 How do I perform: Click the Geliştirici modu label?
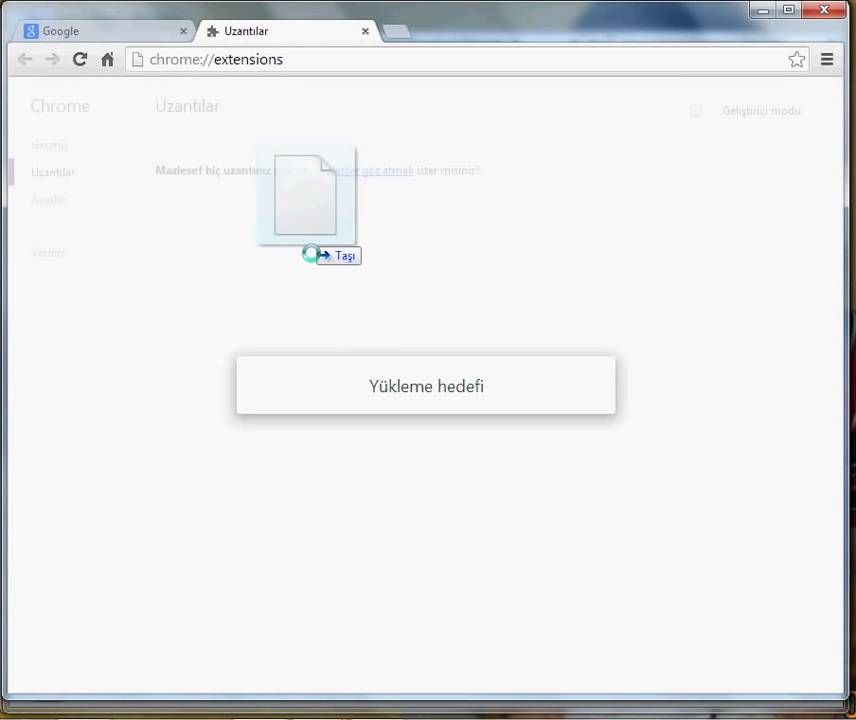pos(762,111)
